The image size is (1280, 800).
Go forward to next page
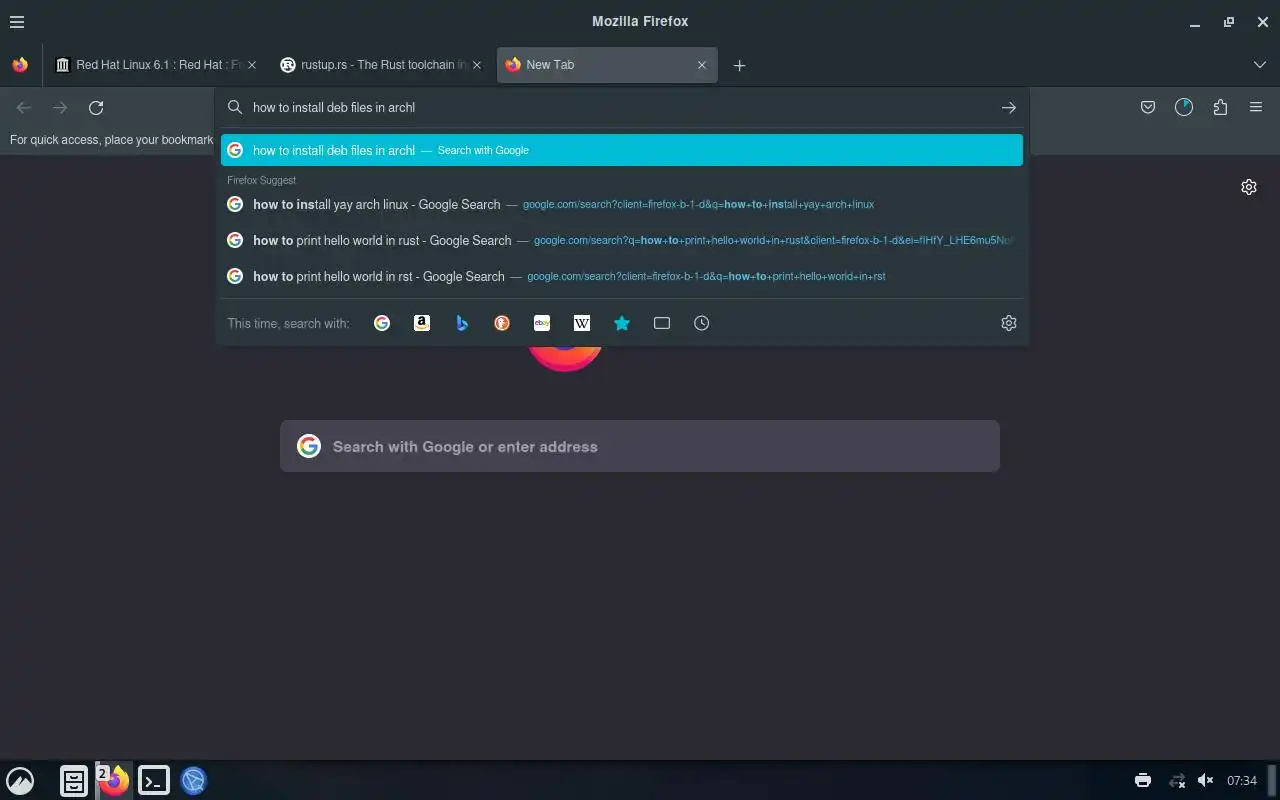[60, 107]
